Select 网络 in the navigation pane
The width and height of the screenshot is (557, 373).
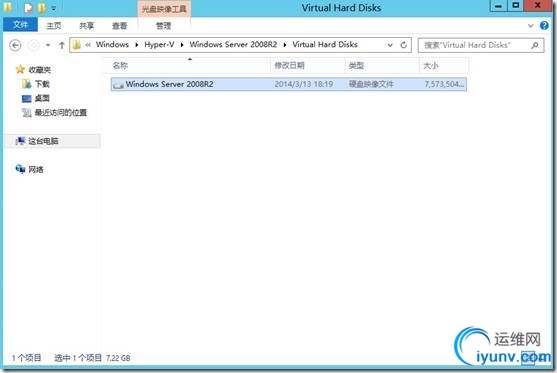[x=36, y=169]
